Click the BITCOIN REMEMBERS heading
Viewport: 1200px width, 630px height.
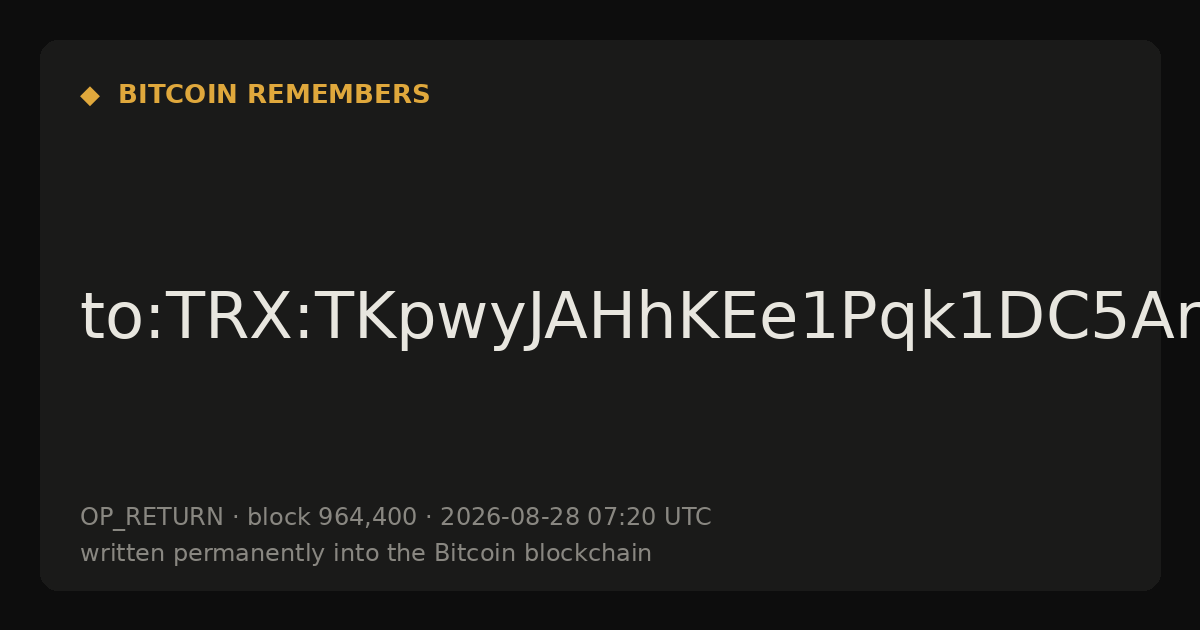point(274,95)
